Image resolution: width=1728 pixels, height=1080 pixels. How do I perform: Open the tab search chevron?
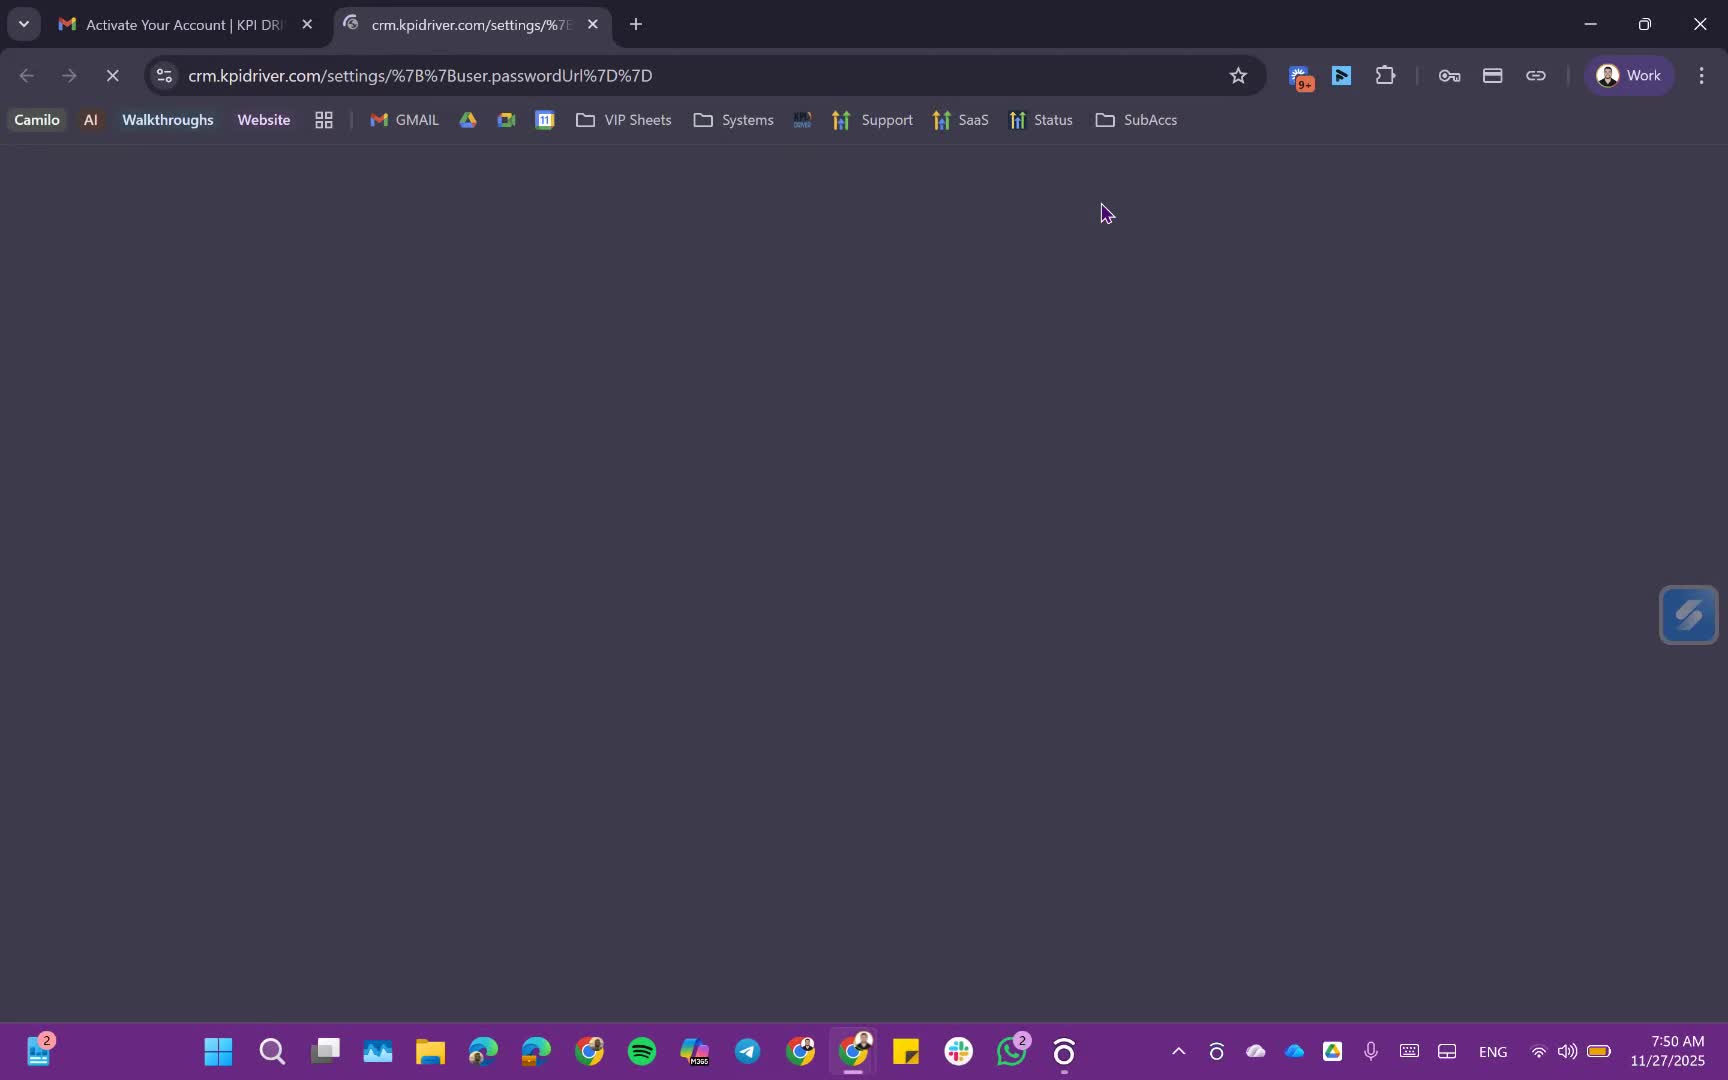[x=23, y=24]
